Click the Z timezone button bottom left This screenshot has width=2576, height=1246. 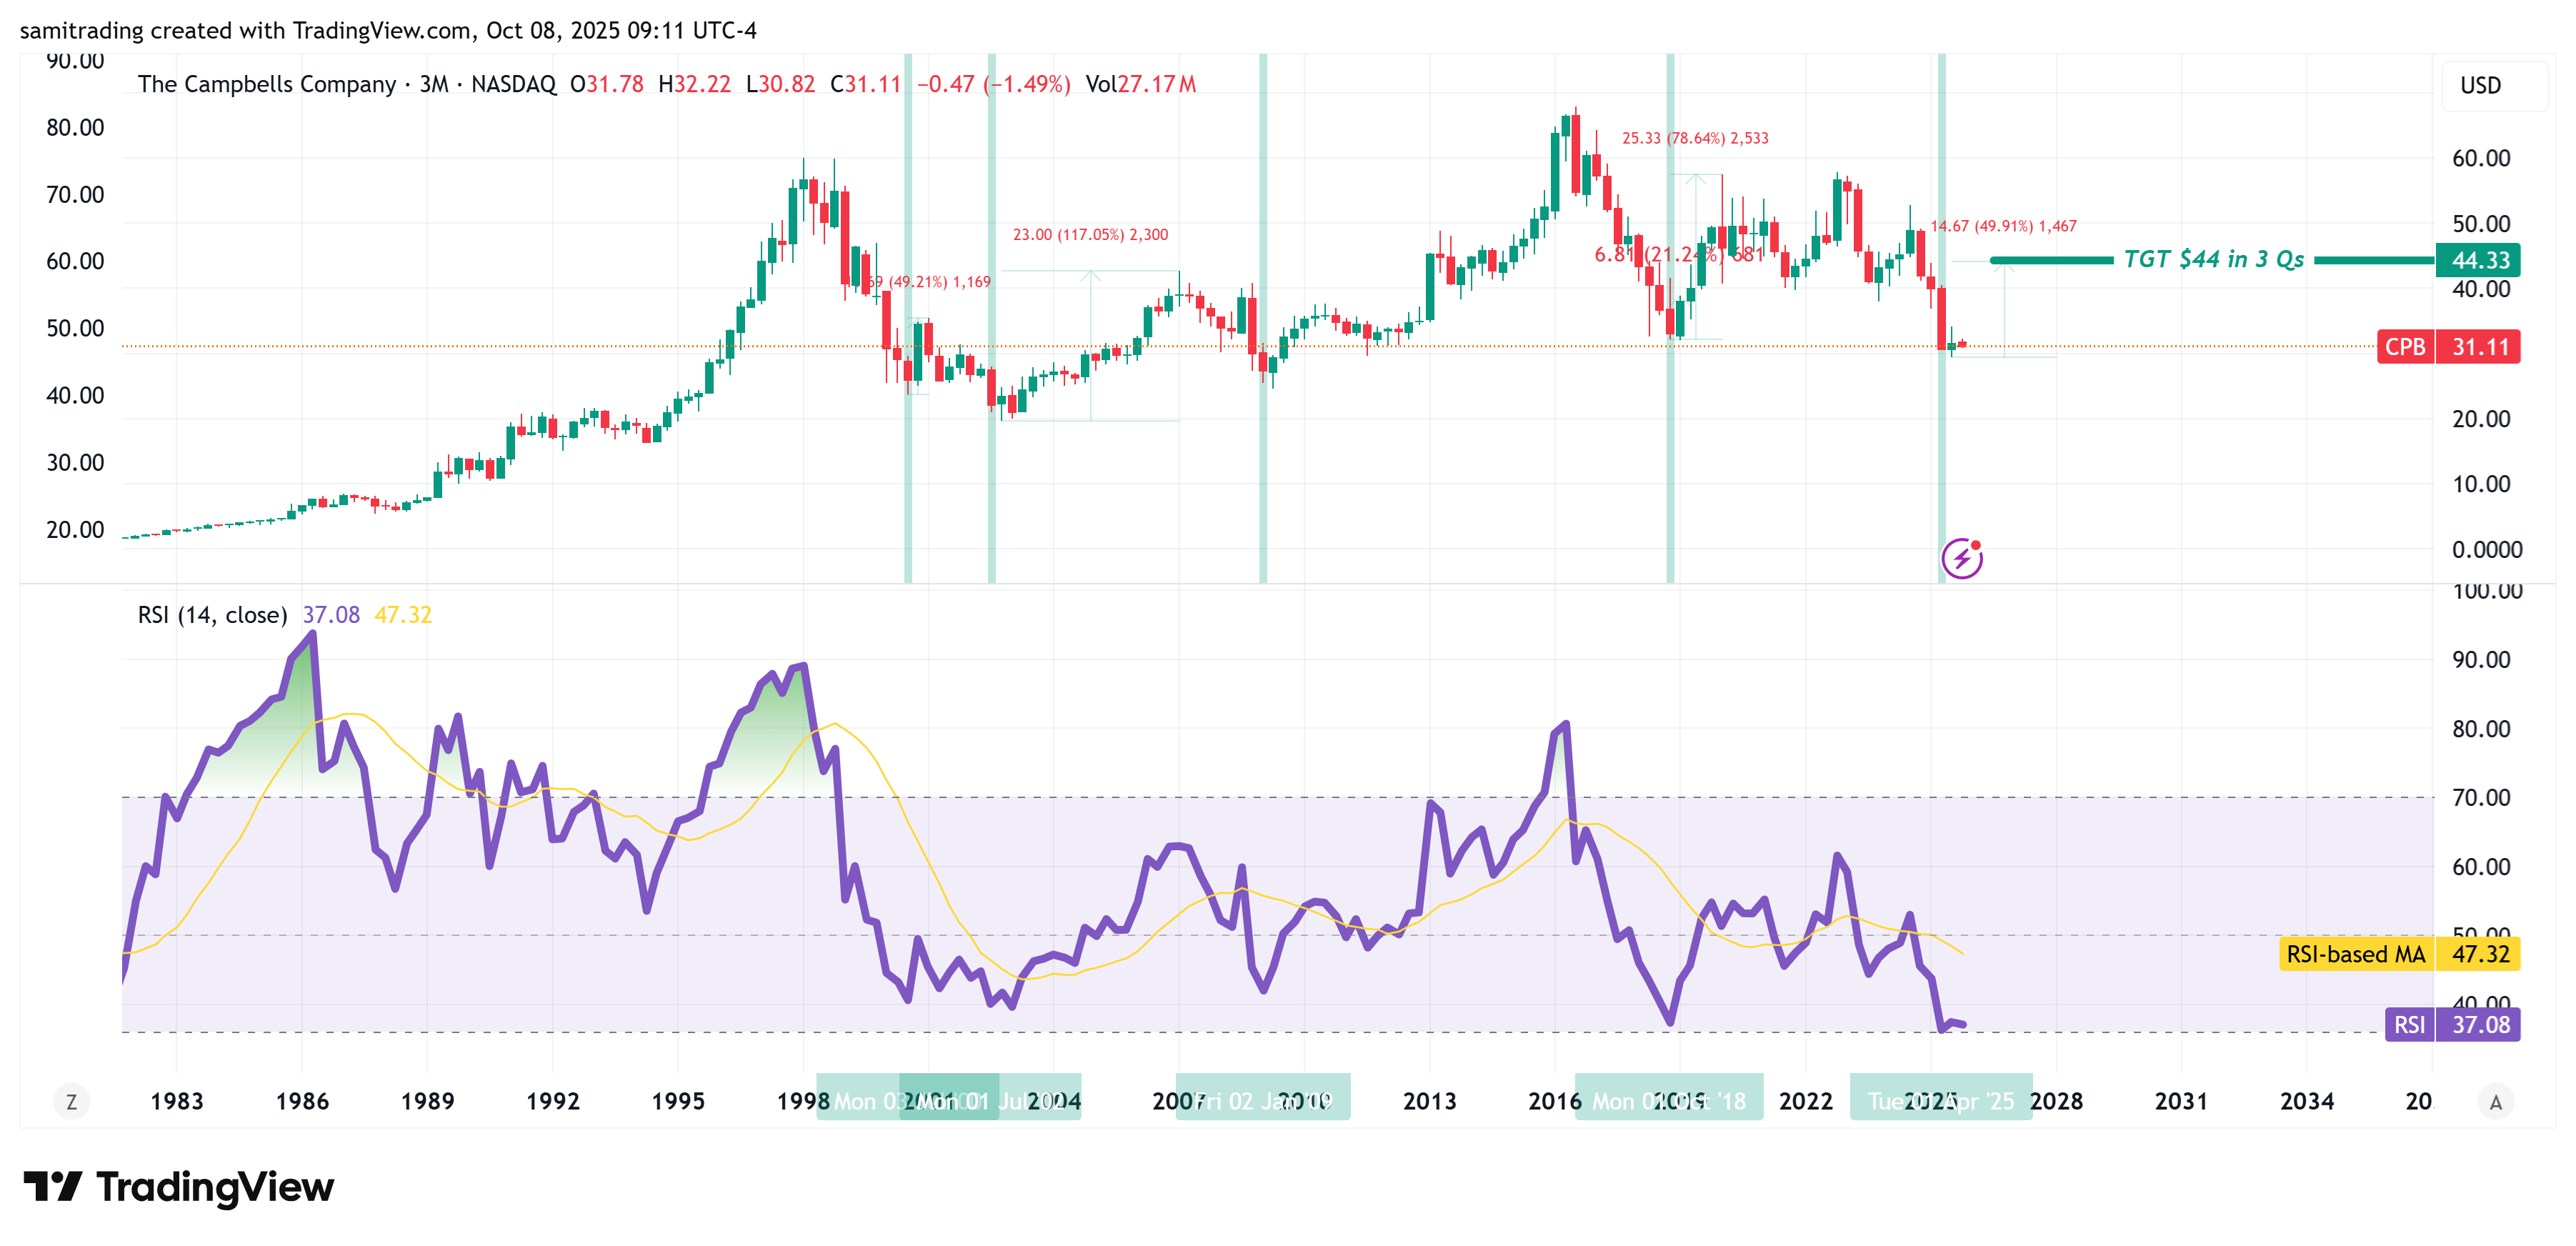click(x=71, y=1102)
